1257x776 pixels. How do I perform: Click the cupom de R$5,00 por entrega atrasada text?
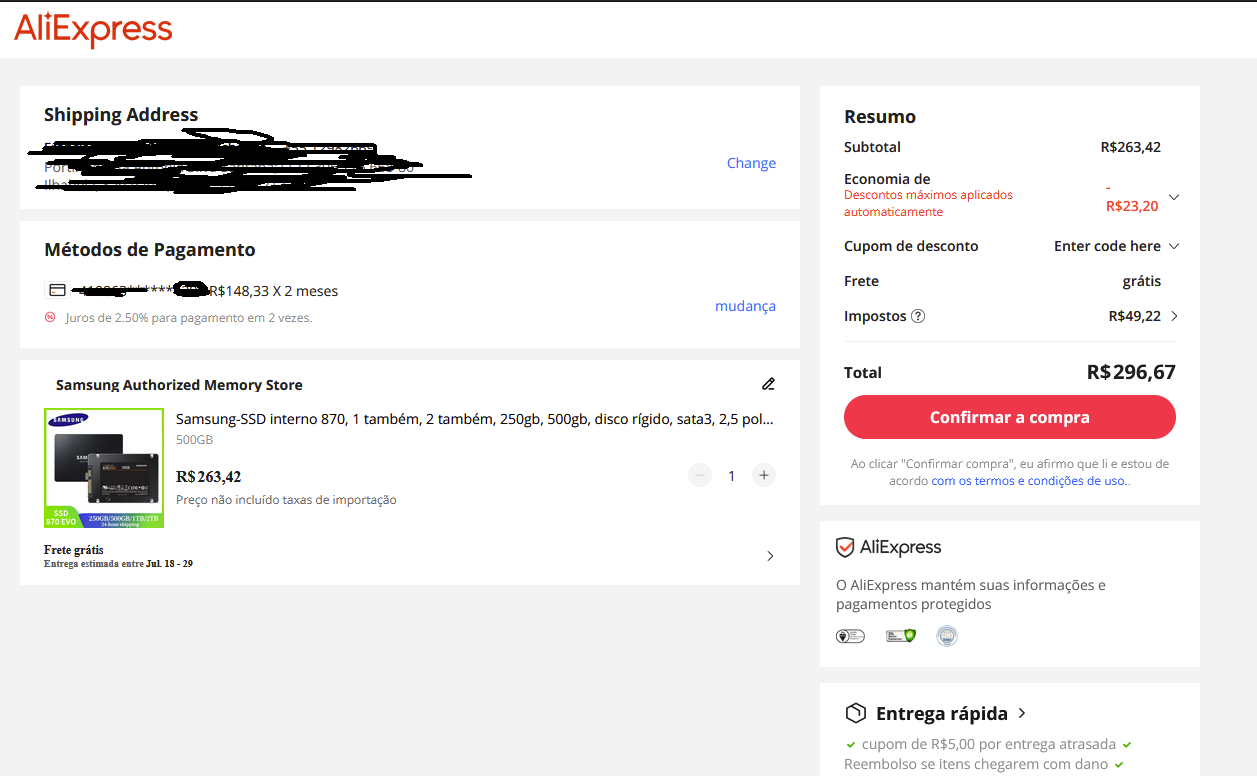[x=987, y=744]
